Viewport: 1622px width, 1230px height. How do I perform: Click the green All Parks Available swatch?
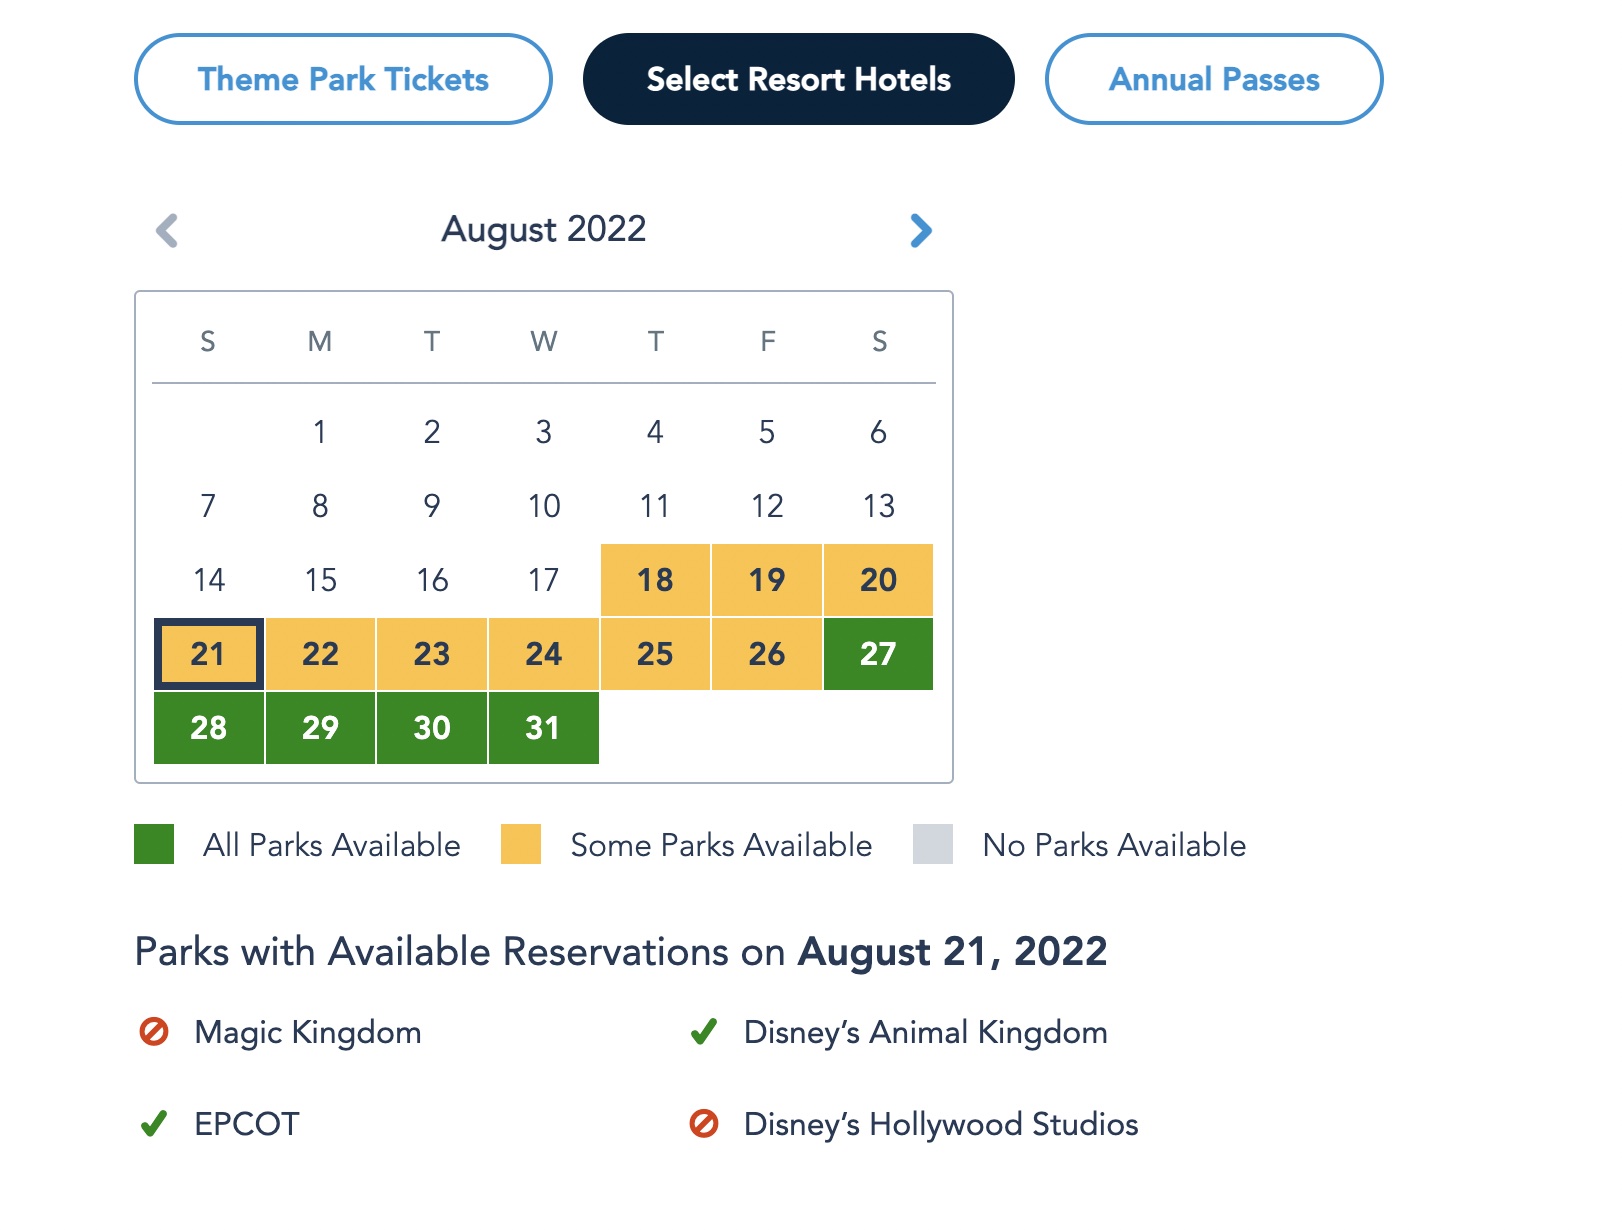pyautogui.click(x=154, y=844)
